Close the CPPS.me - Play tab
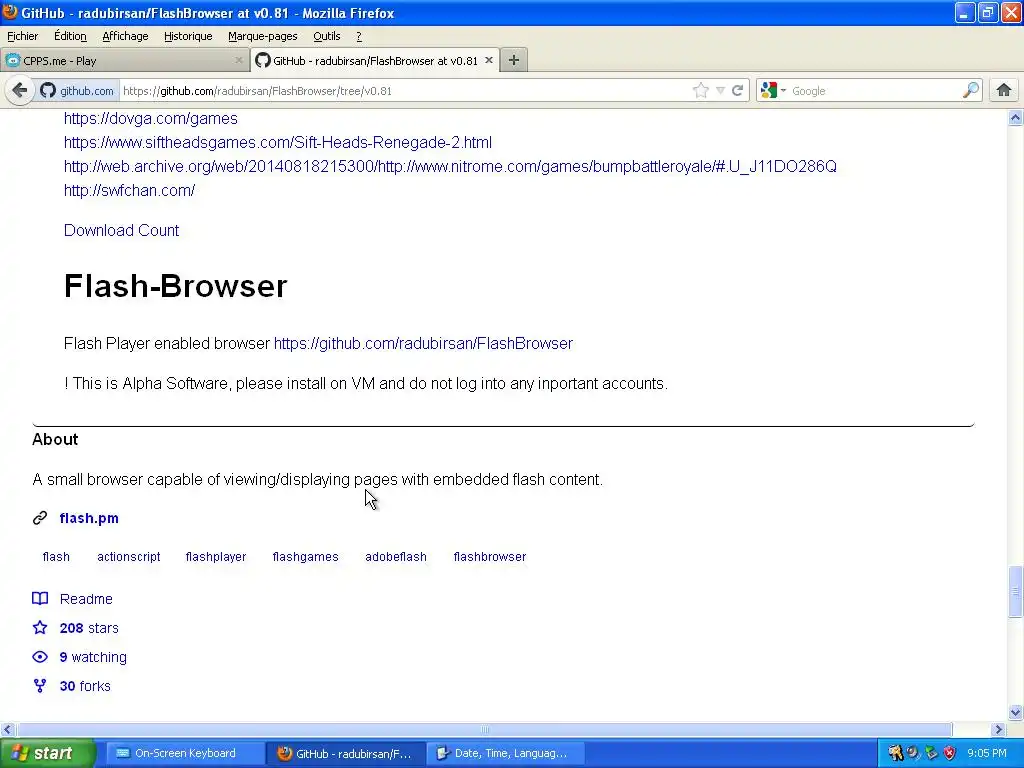Screen dimensions: 1024x768 click(238, 60)
